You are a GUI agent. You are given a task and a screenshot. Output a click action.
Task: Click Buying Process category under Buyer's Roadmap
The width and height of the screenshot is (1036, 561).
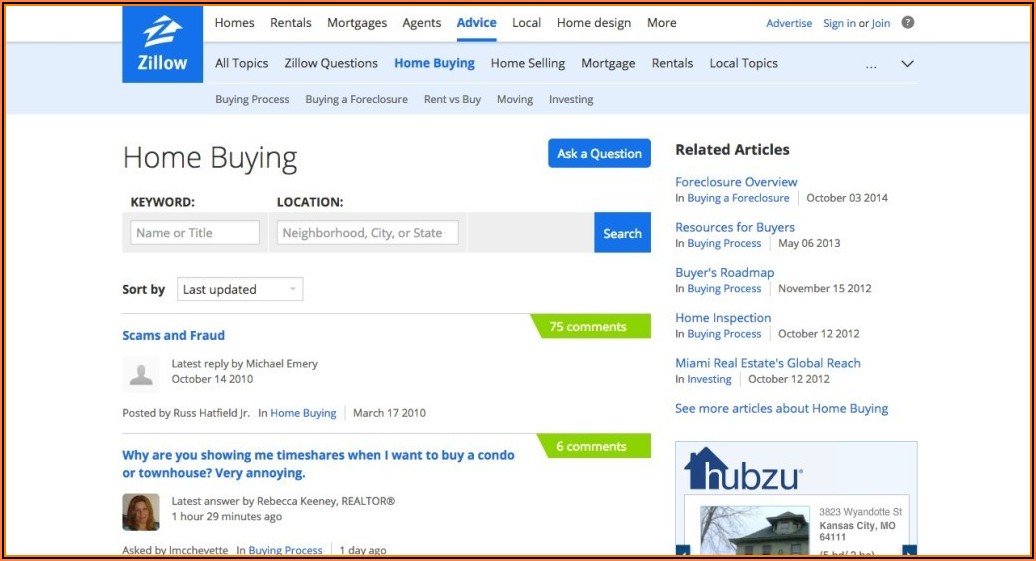pos(724,288)
